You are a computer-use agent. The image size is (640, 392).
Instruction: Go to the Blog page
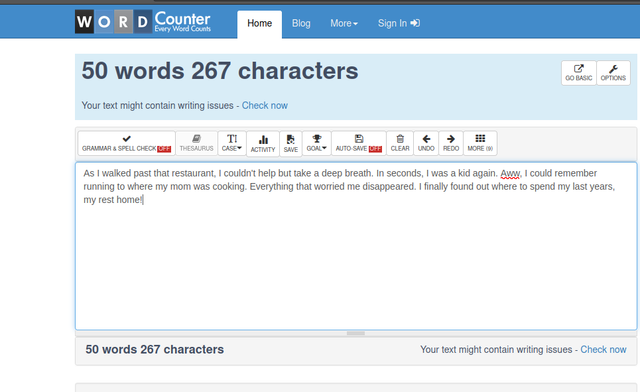pyautogui.click(x=301, y=23)
